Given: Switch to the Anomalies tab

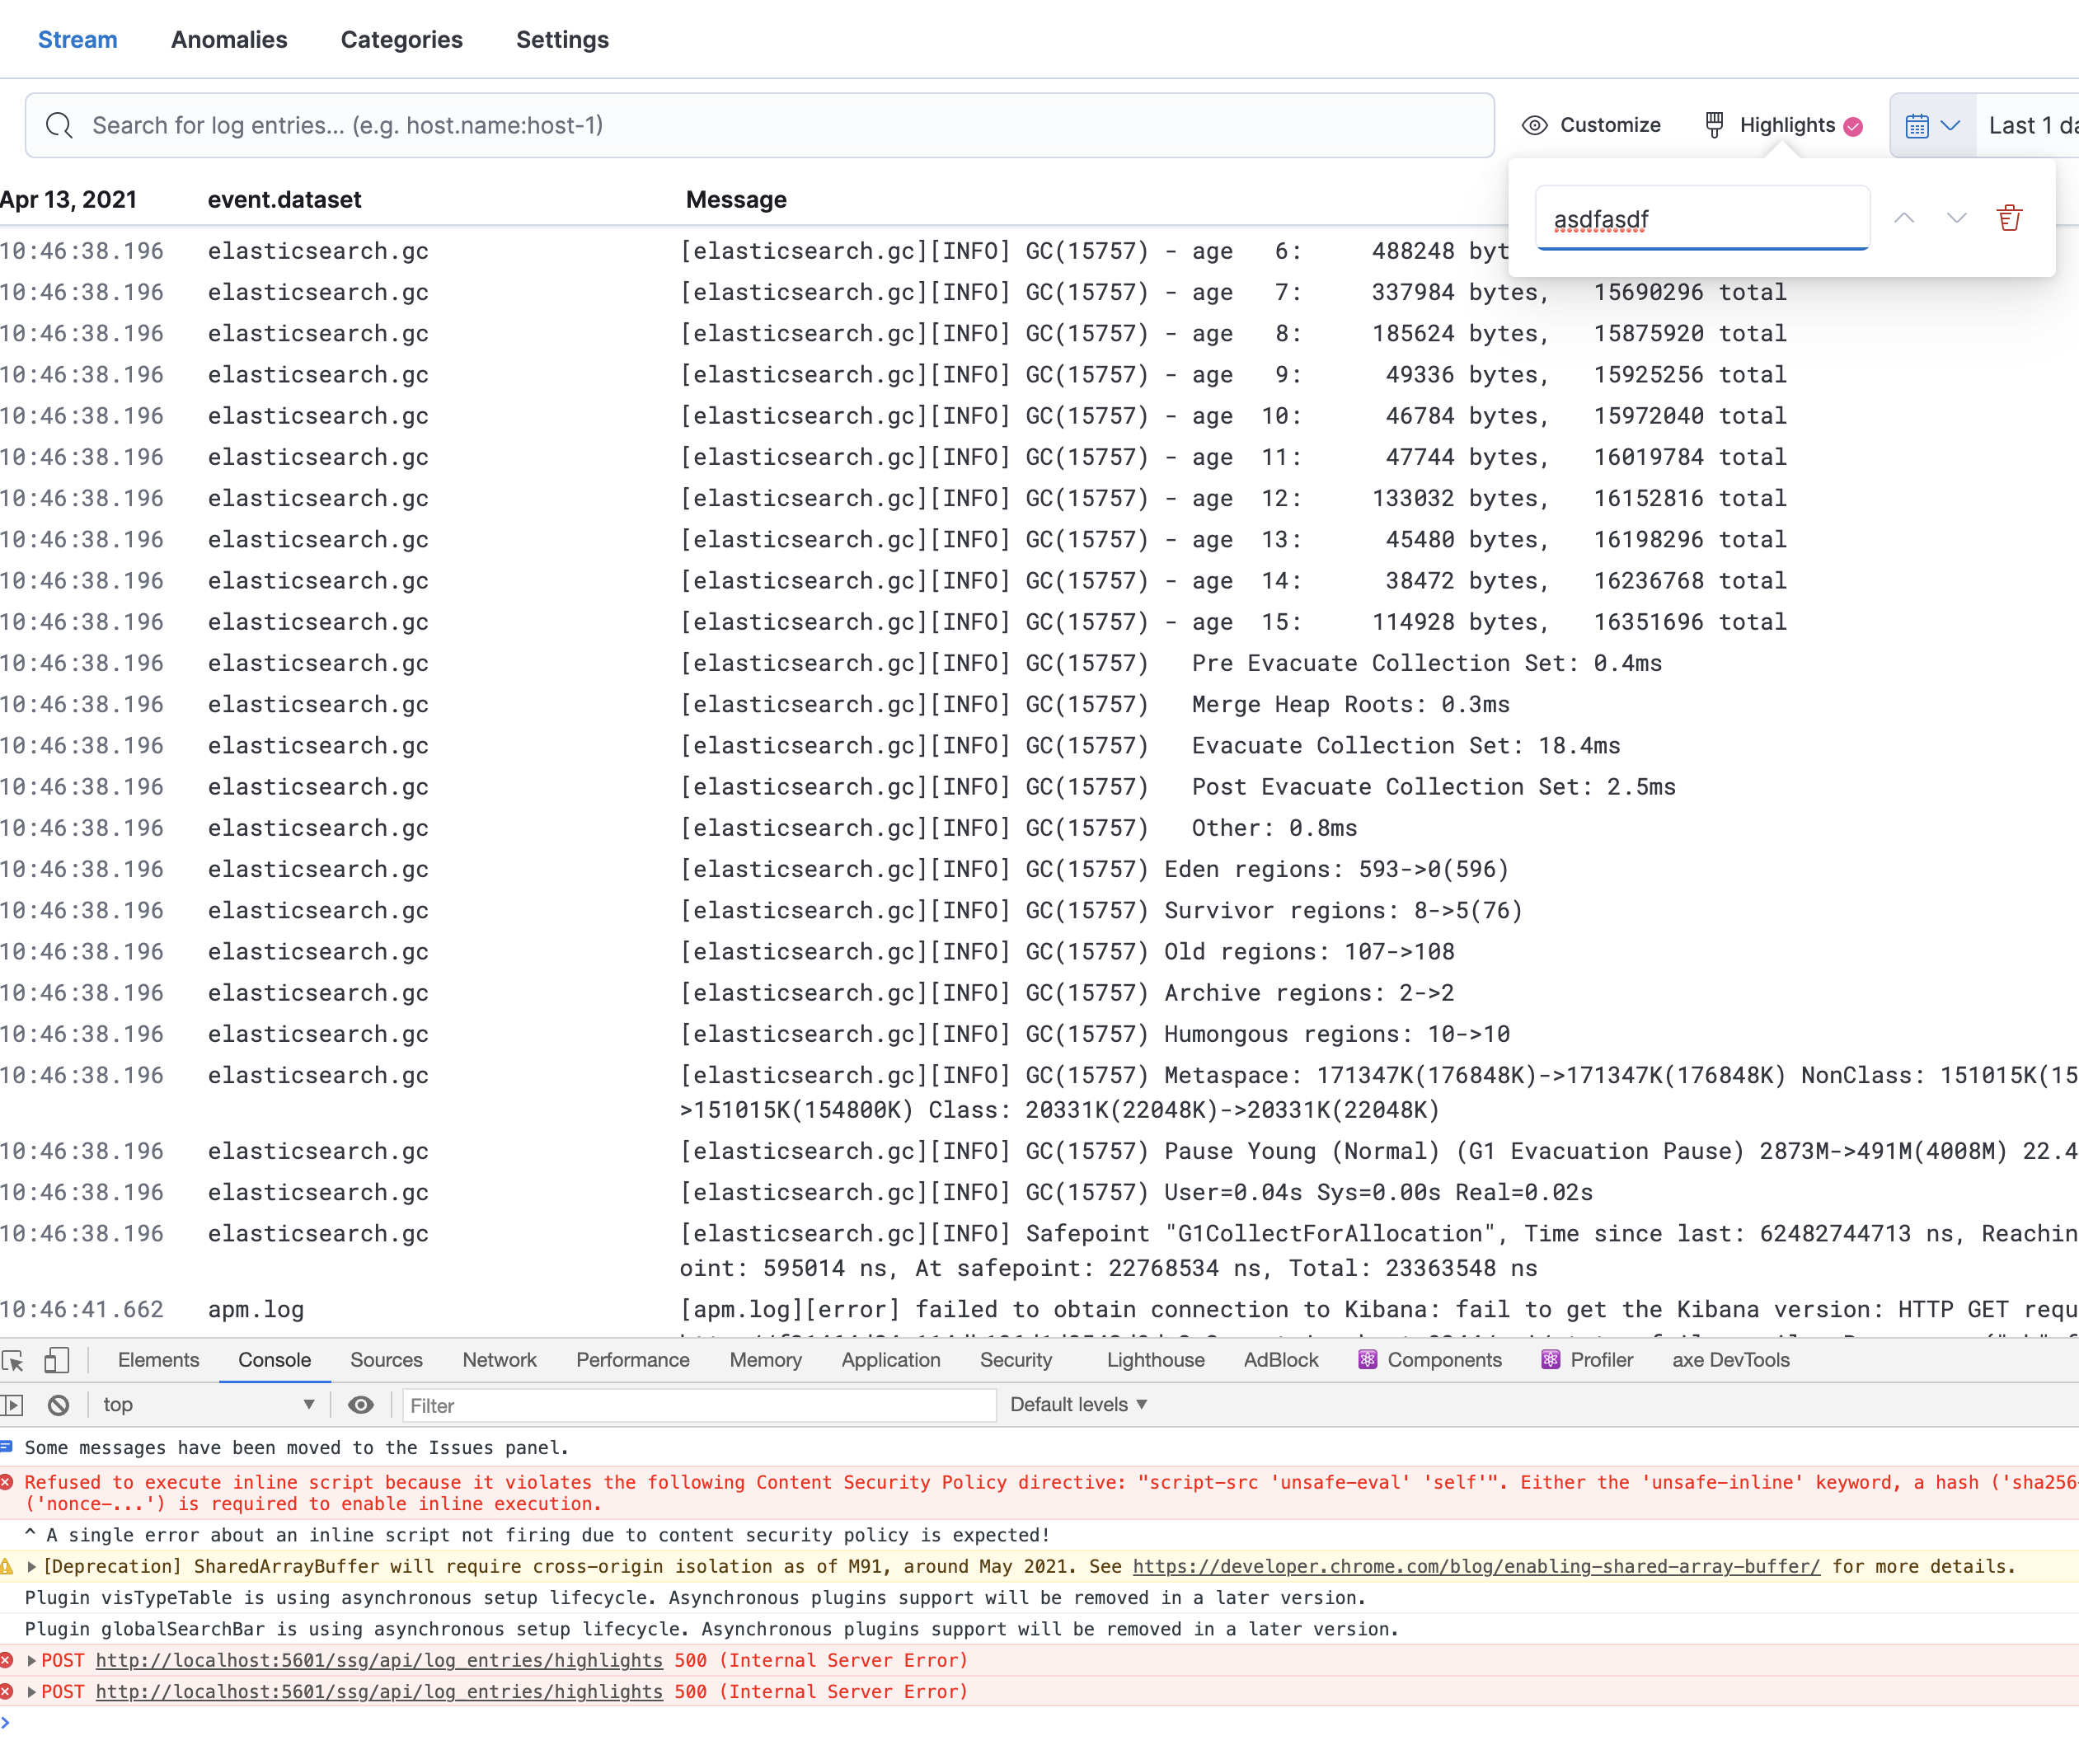Looking at the screenshot, I should pyautogui.click(x=229, y=40).
